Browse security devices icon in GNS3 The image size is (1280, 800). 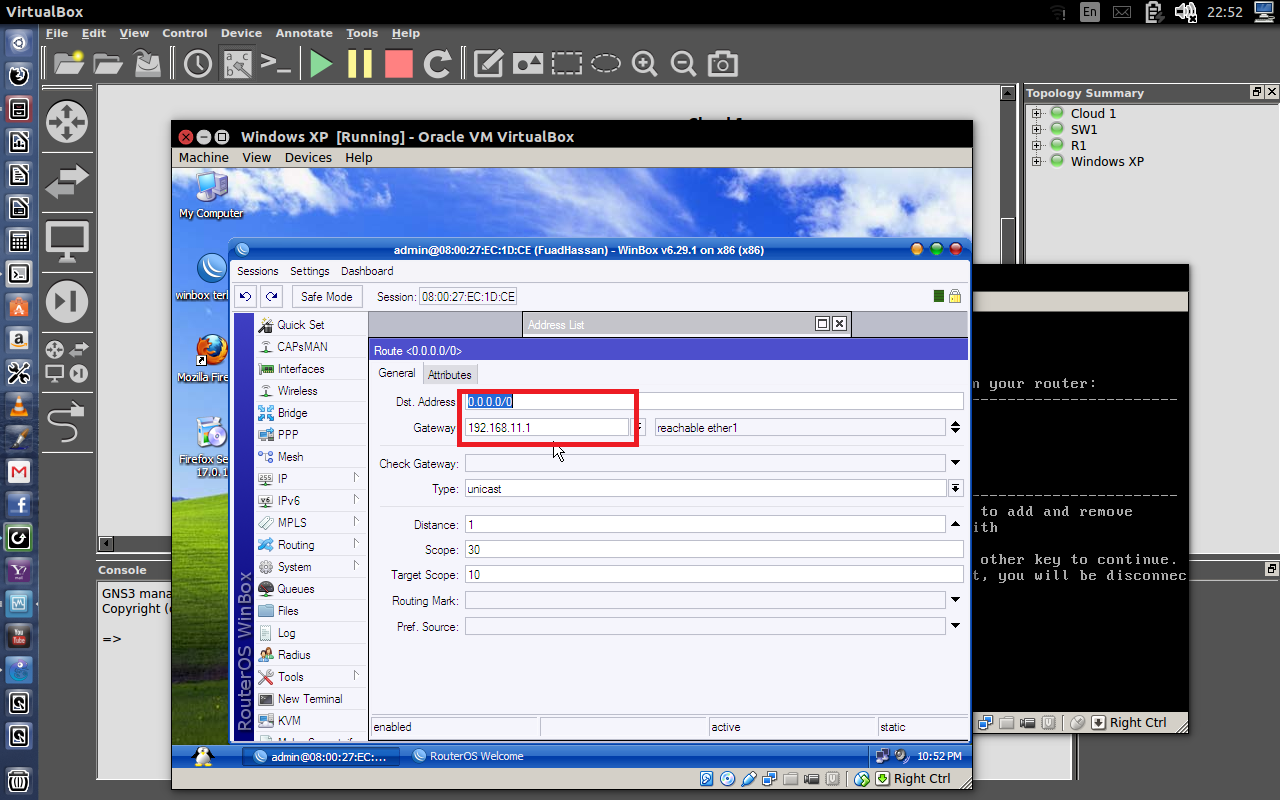pos(67,301)
